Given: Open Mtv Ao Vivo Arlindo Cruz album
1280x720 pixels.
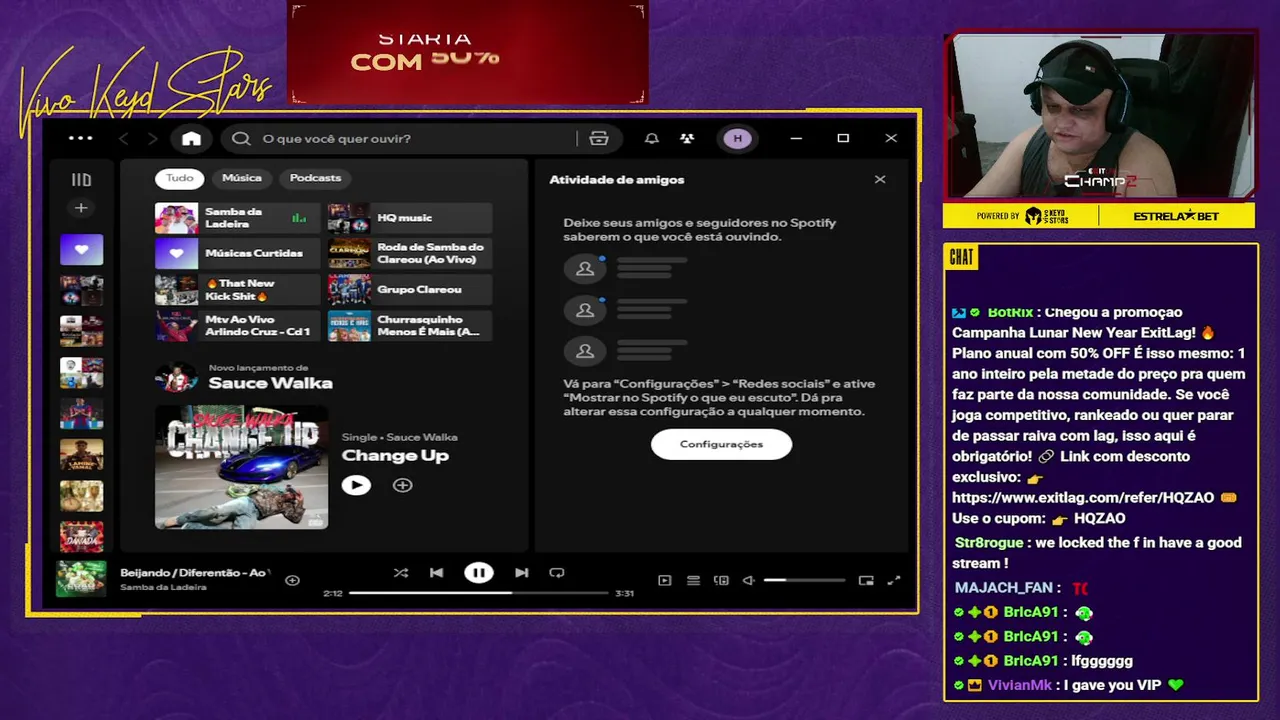Looking at the screenshot, I should (x=237, y=326).
